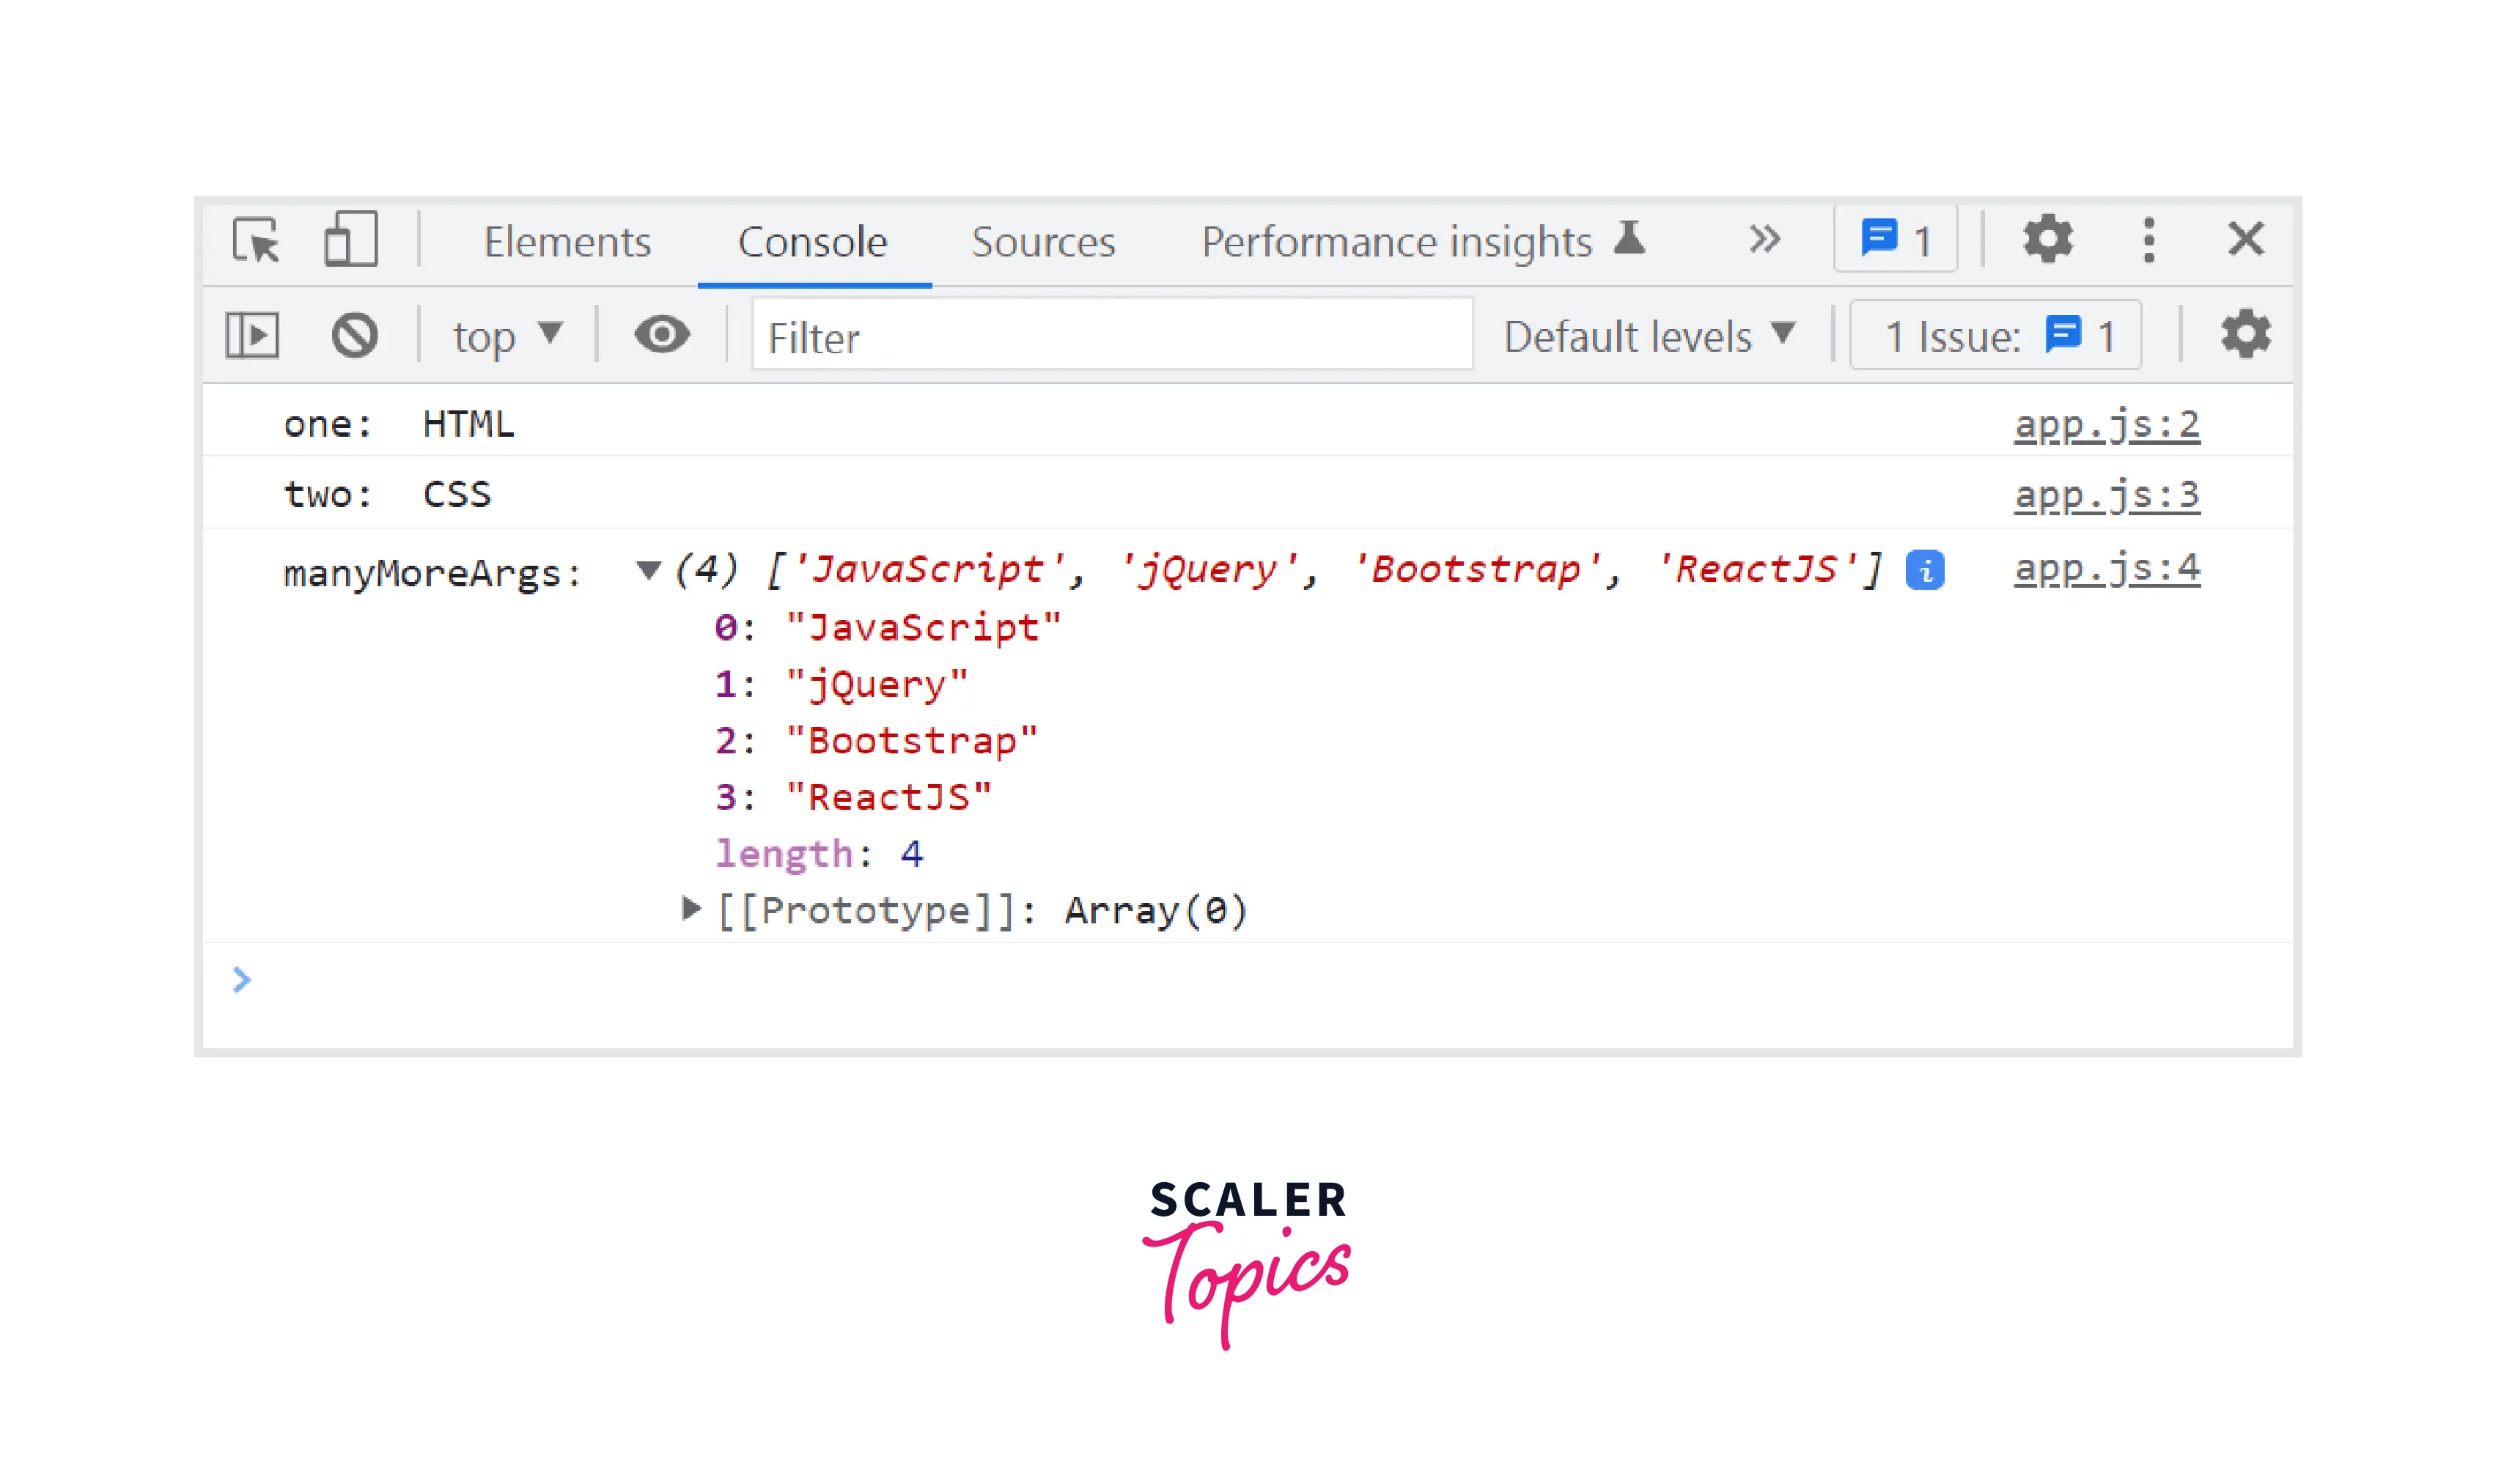This screenshot has width=2493, height=1484.
Task: Open the Default levels dropdown
Action: click(x=1650, y=335)
